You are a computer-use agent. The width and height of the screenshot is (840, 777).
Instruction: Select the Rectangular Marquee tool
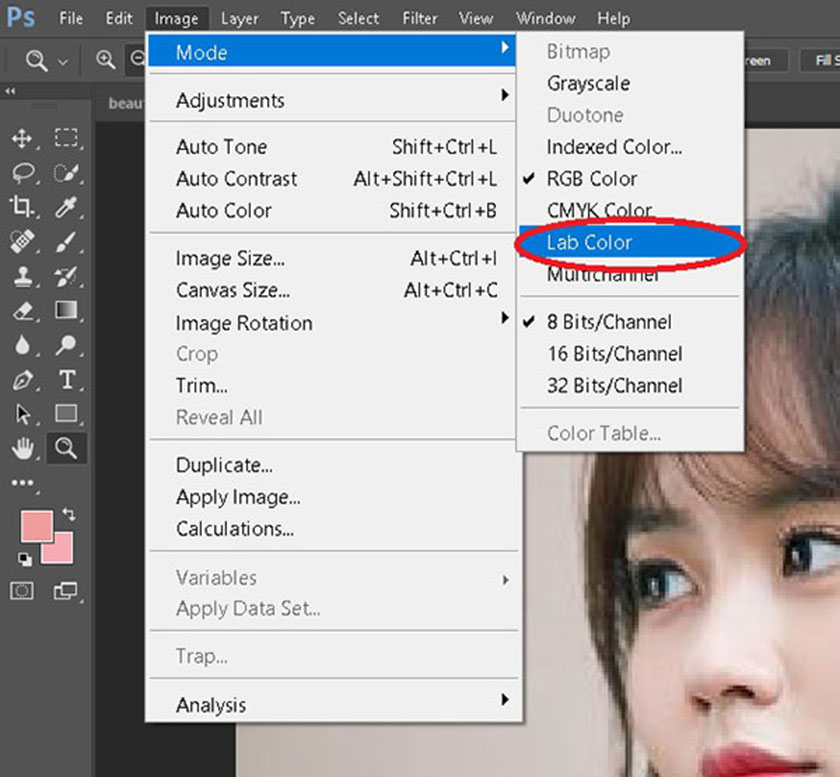[x=66, y=138]
